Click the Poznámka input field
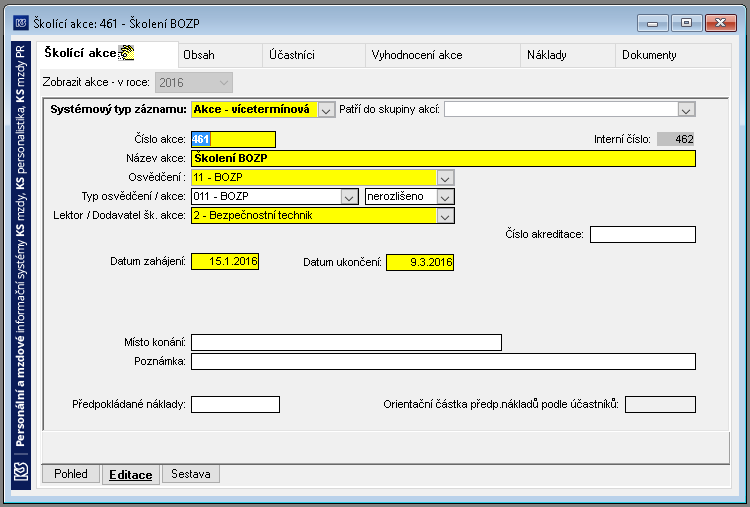The height and width of the screenshot is (507, 750). (443, 362)
